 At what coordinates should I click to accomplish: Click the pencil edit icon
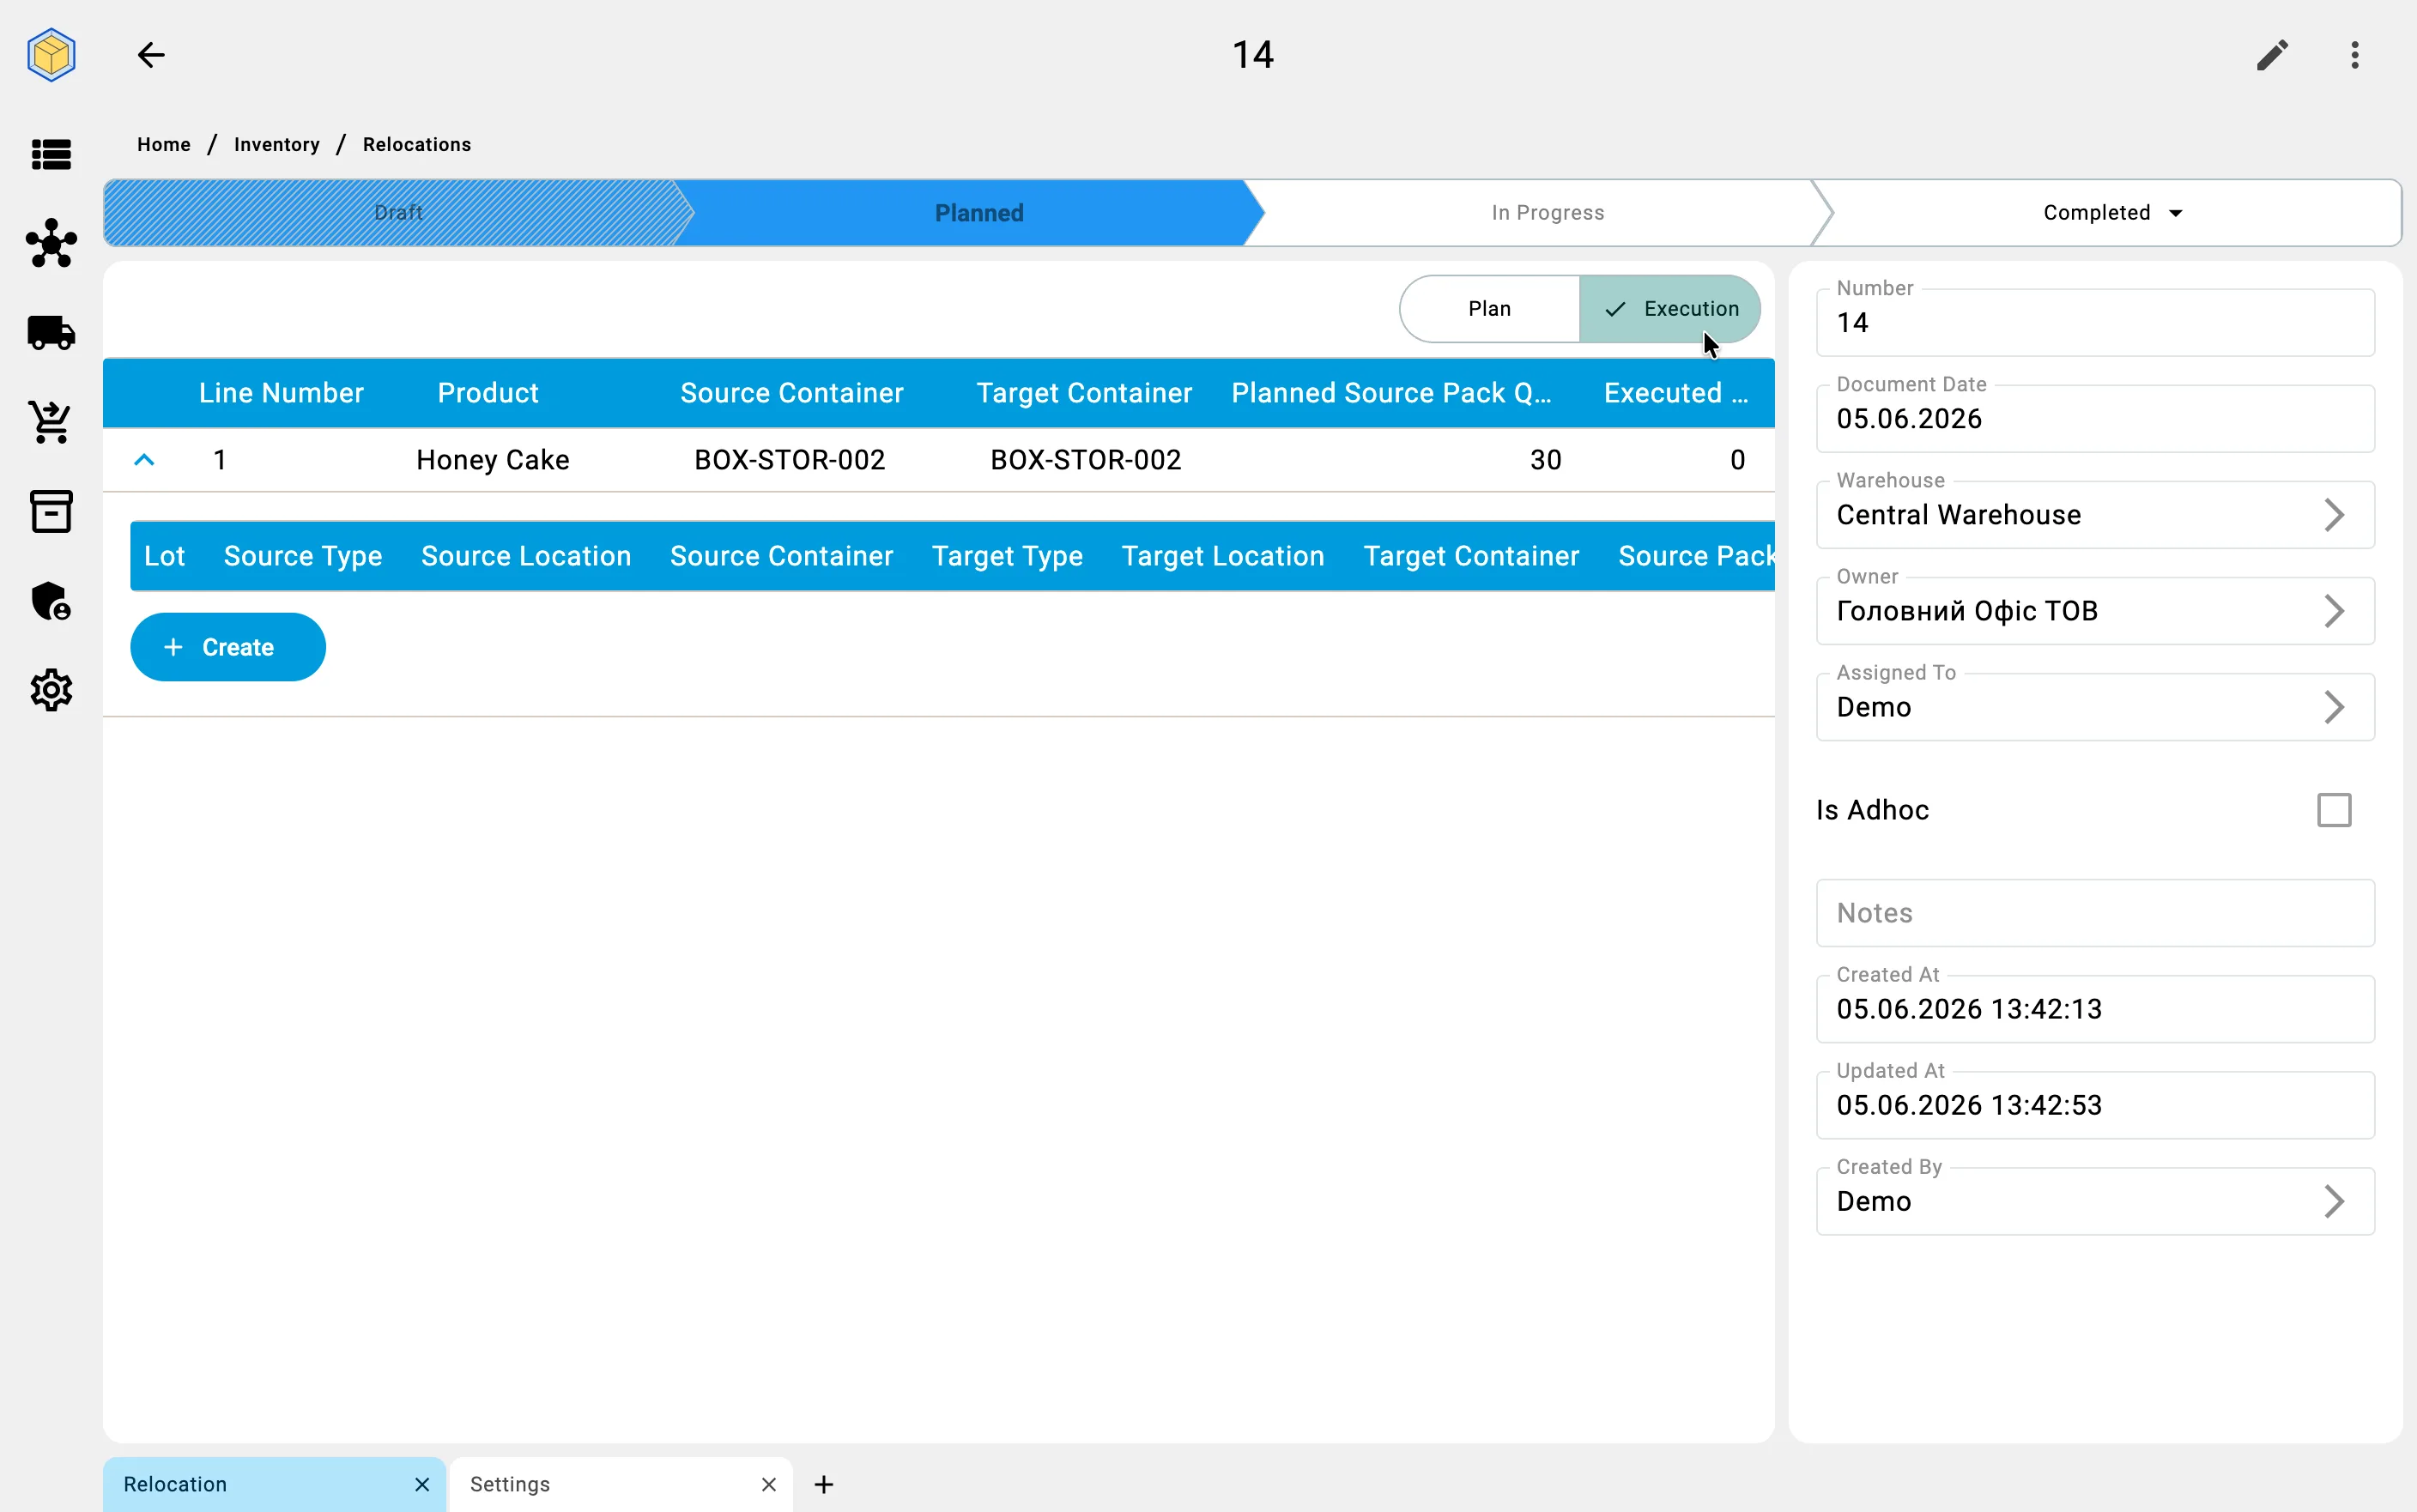[x=2272, y=55]
